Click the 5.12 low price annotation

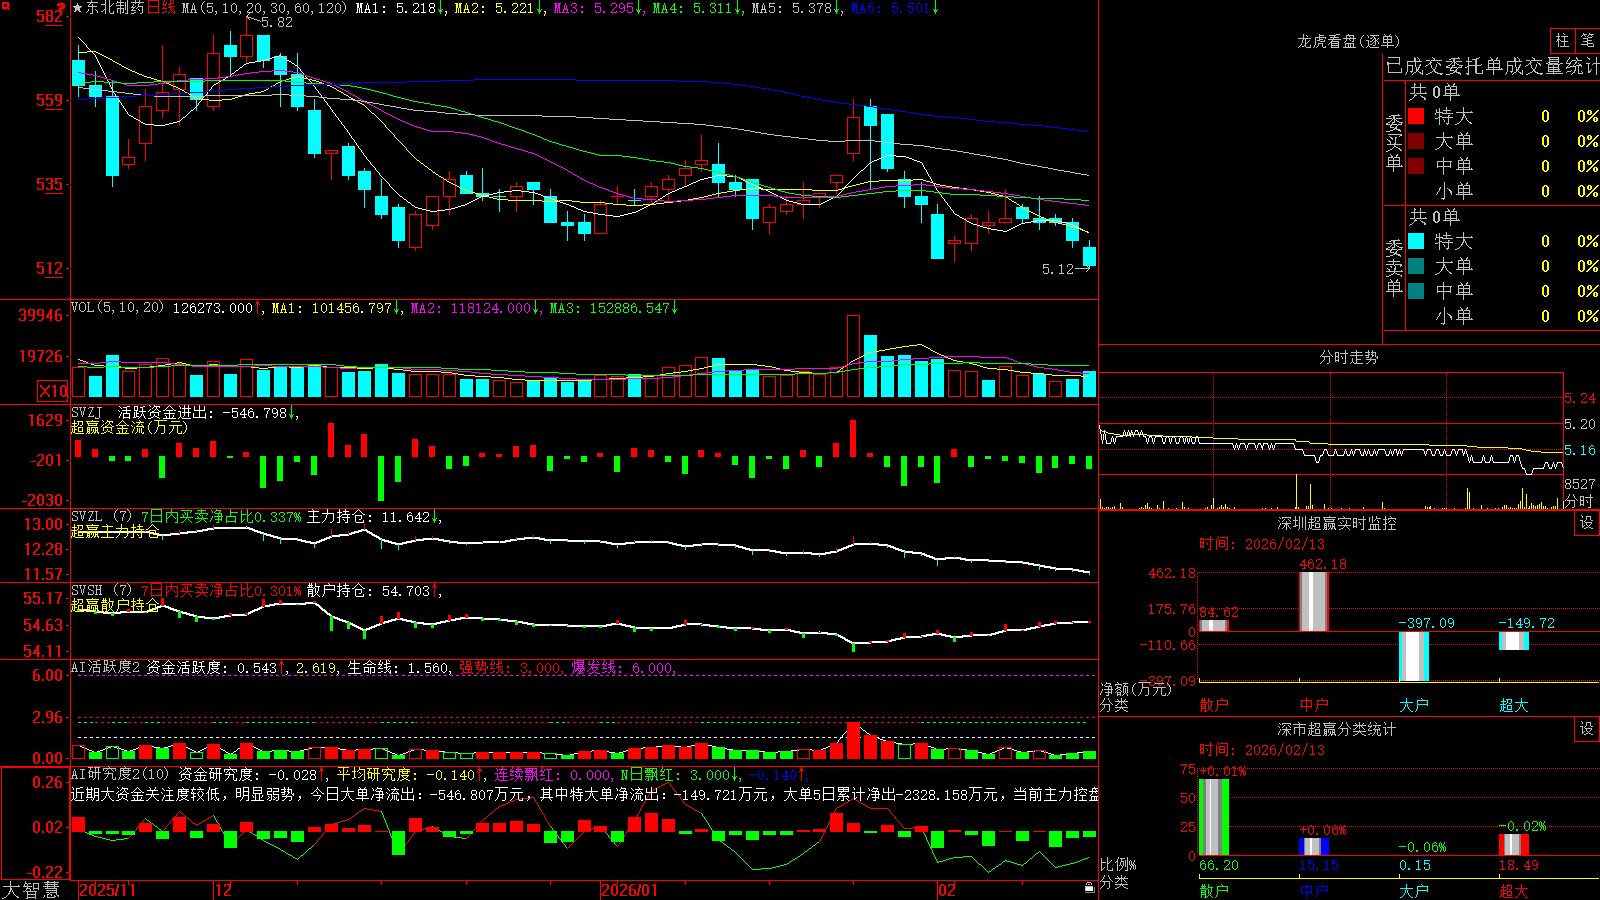coord(1057,269)
